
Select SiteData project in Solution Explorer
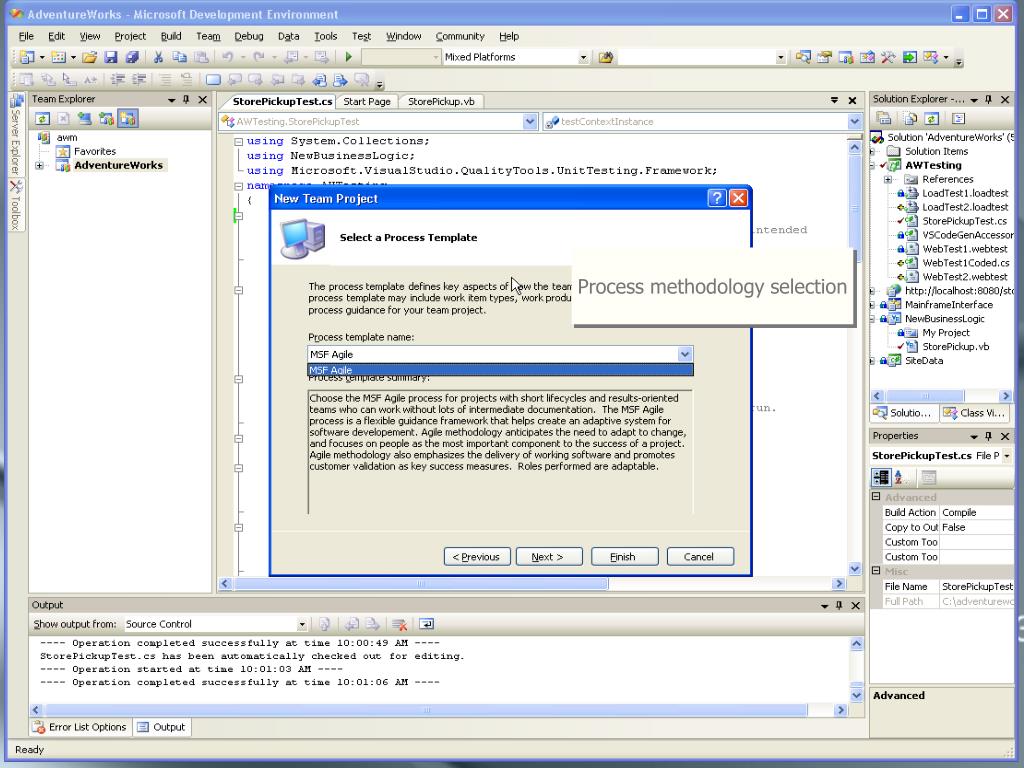coord(923,360)
